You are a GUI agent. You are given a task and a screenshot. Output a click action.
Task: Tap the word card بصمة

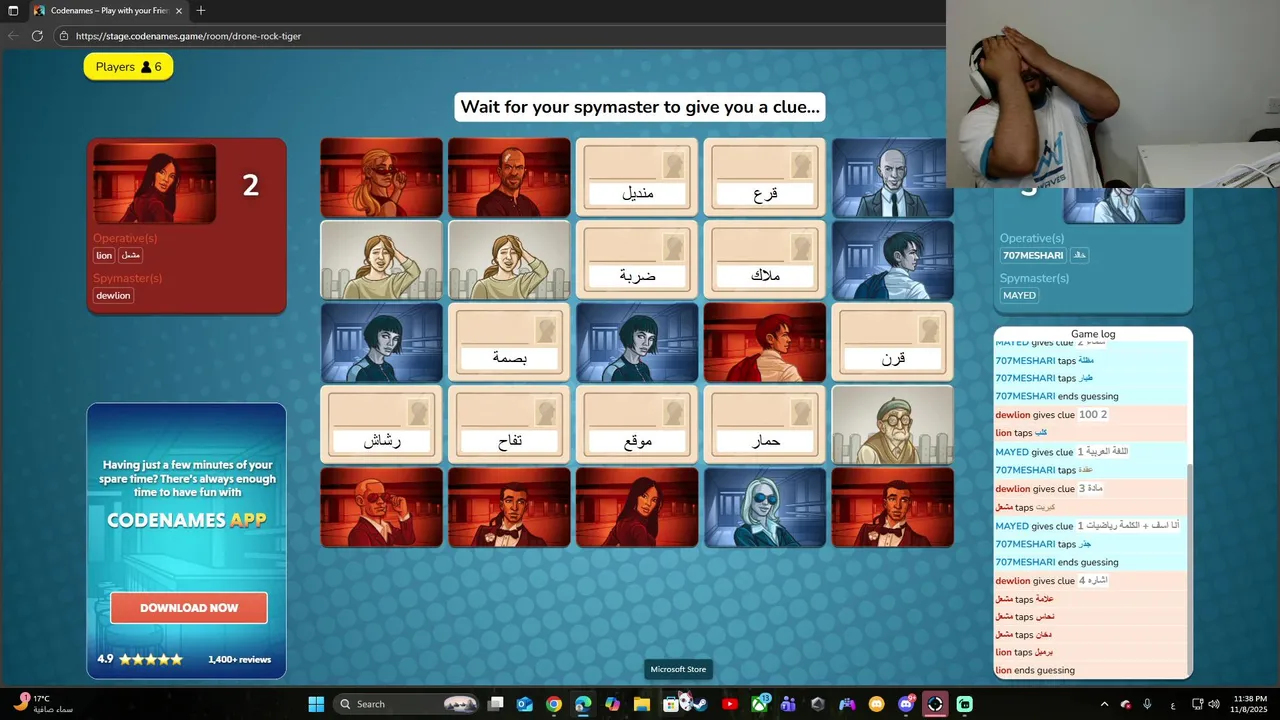[x=509, y=342]
